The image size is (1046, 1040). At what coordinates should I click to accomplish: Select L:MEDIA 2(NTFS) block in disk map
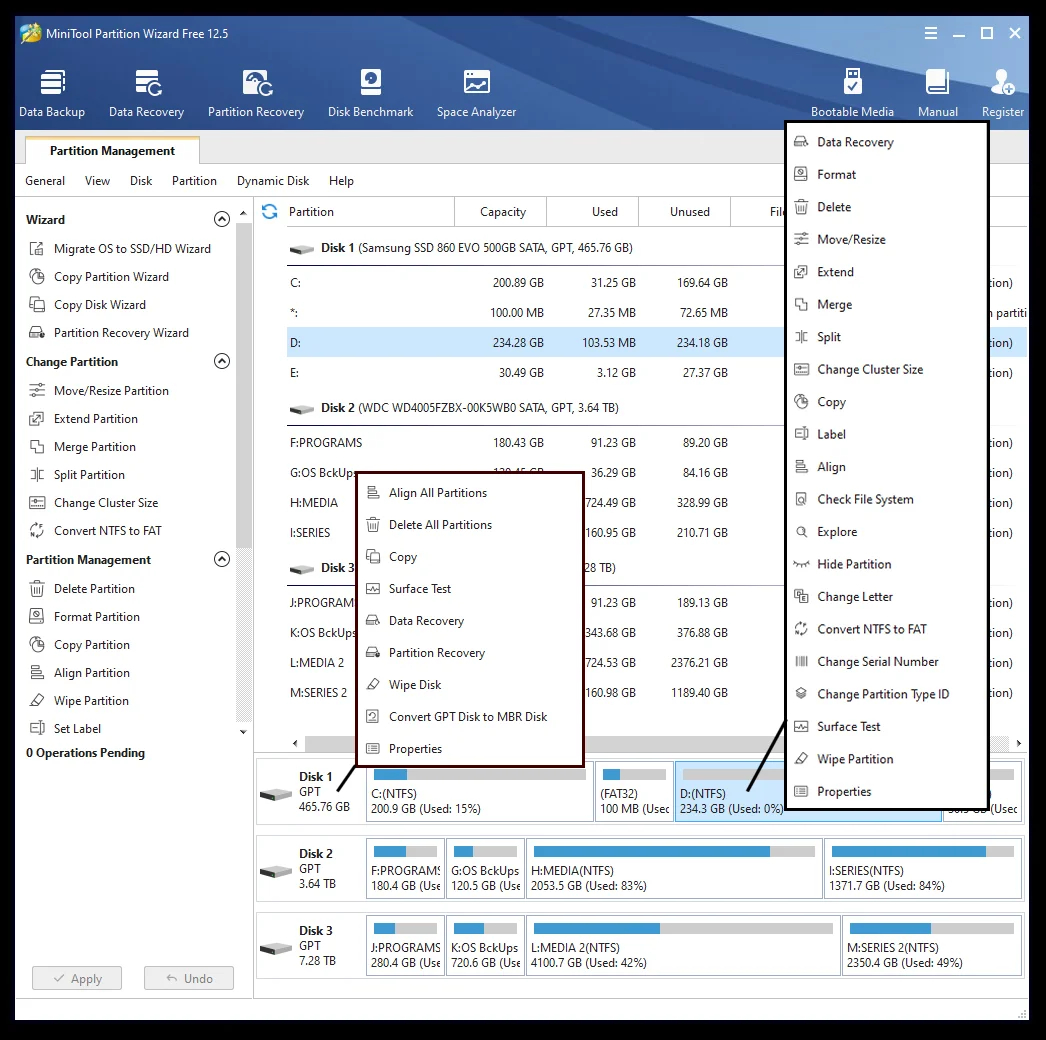pos(683,945)
